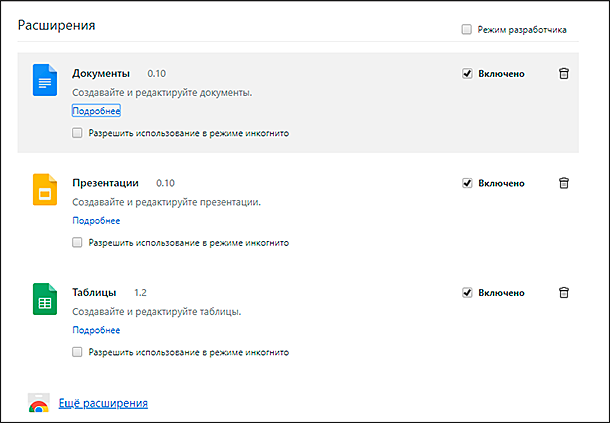Viewport: 610px width, 423px height.
Task: Open Подробнее link under Презентации
Action: click(96, 221)
